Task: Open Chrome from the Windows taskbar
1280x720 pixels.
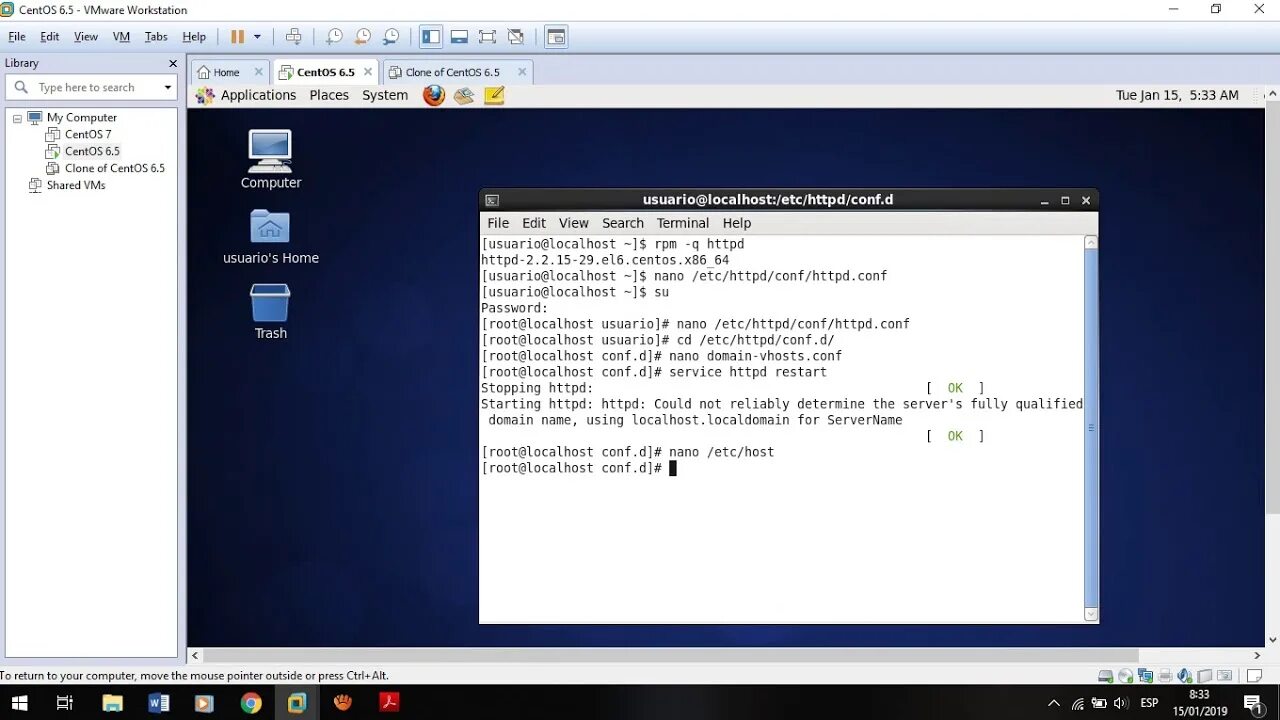Action: click(x=251, y=703)
